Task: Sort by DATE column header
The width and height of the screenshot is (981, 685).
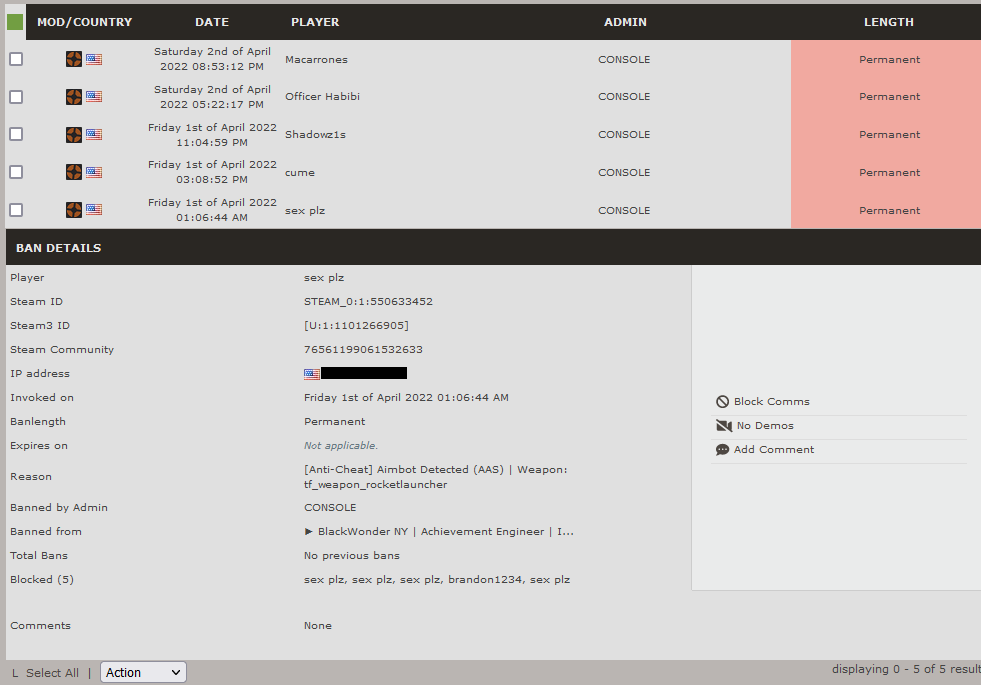Action: (212, 22)
